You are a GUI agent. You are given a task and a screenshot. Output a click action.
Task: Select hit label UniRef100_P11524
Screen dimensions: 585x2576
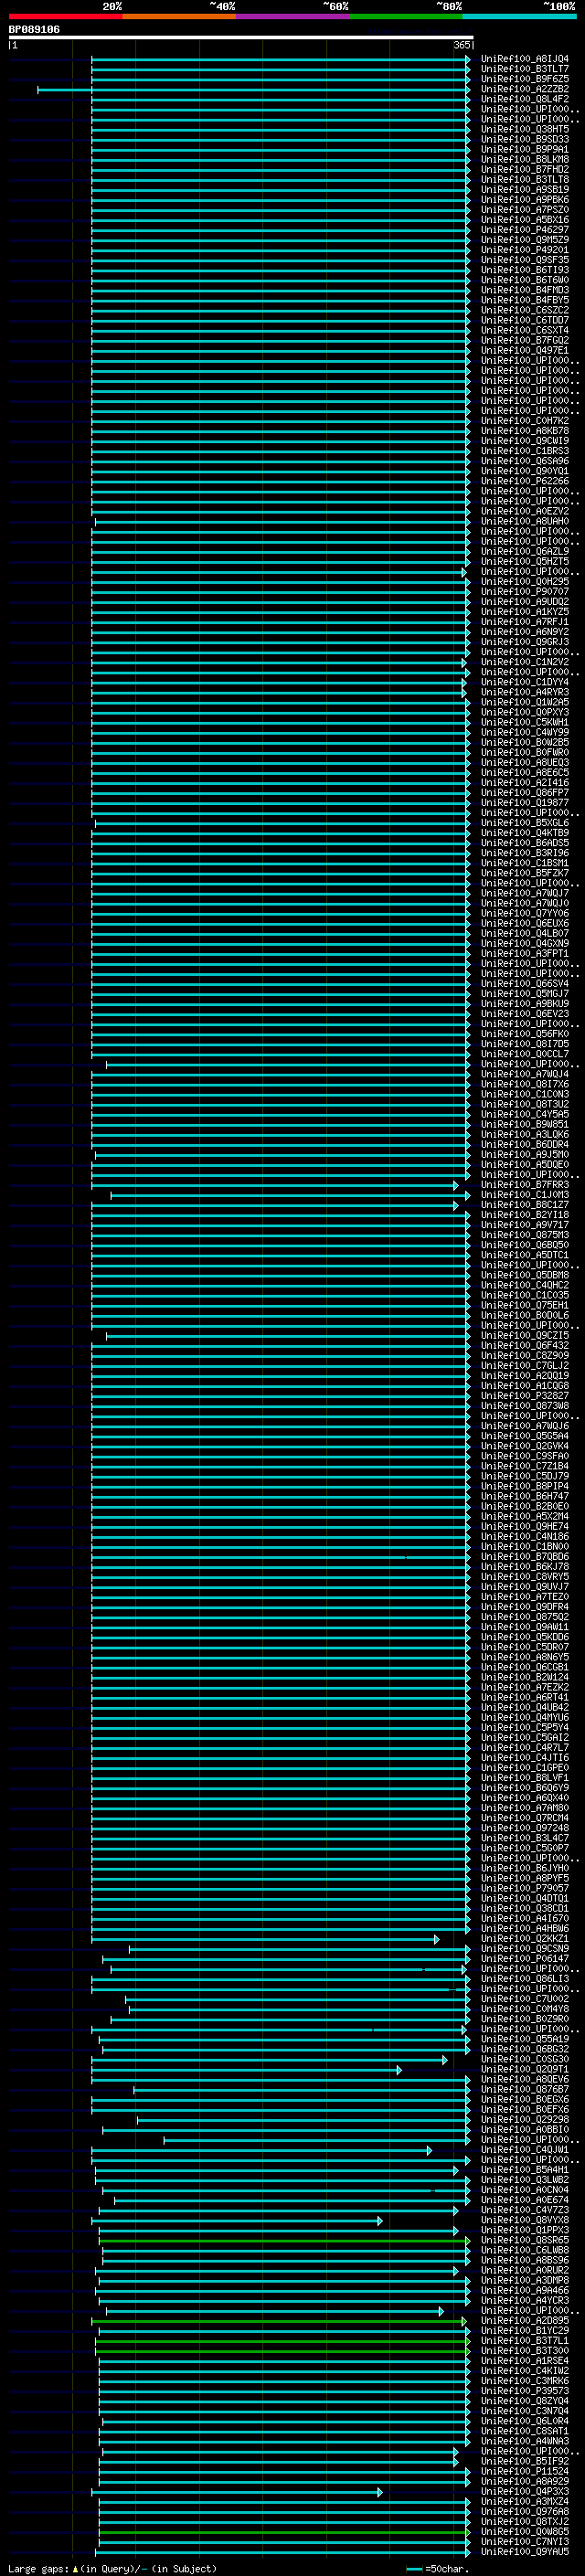[525, 2471]
